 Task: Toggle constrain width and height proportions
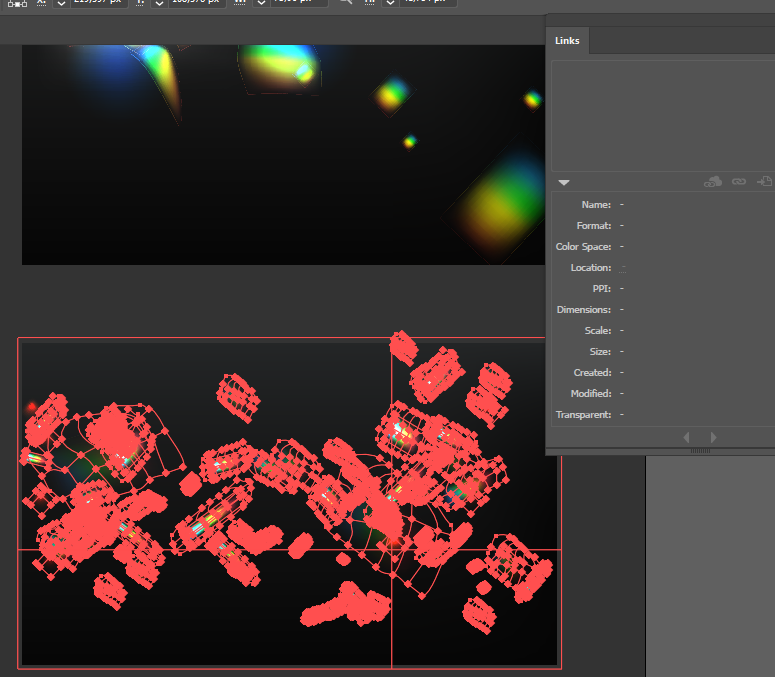(345, 2)
